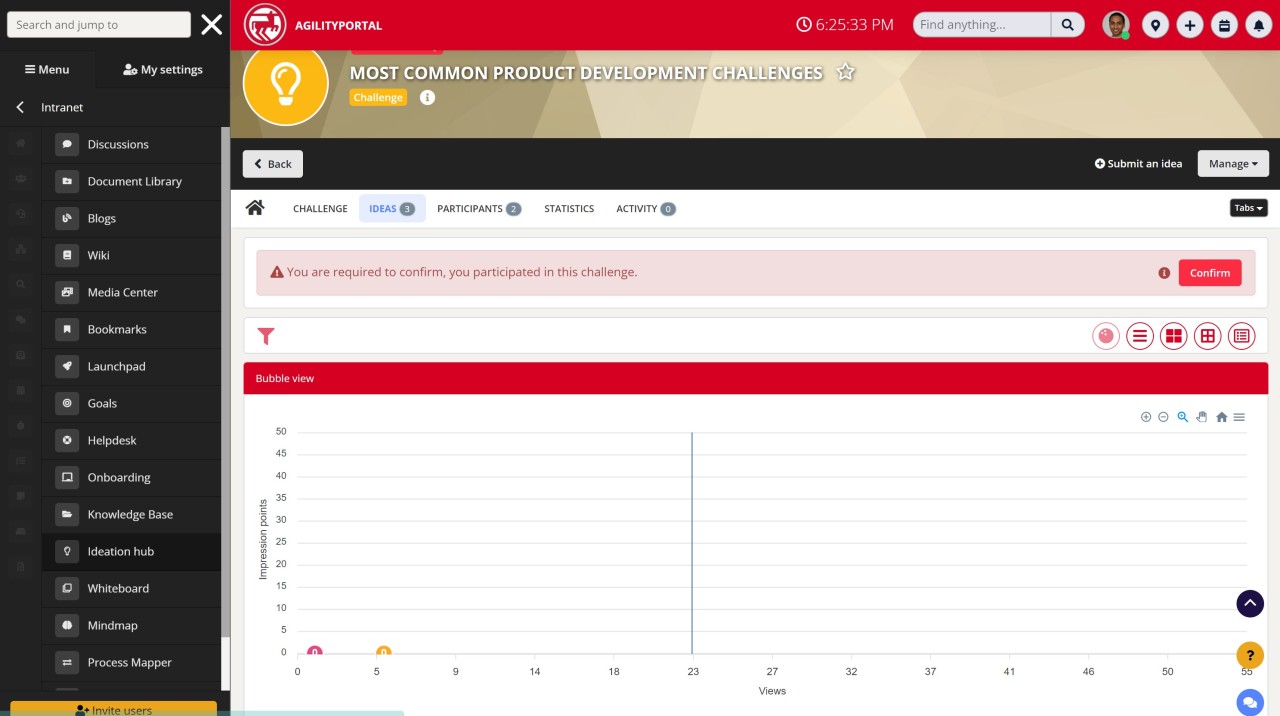Switch to the Statistics tab
The width and height of the screenshot is (1280, 716).
(569, 209)
